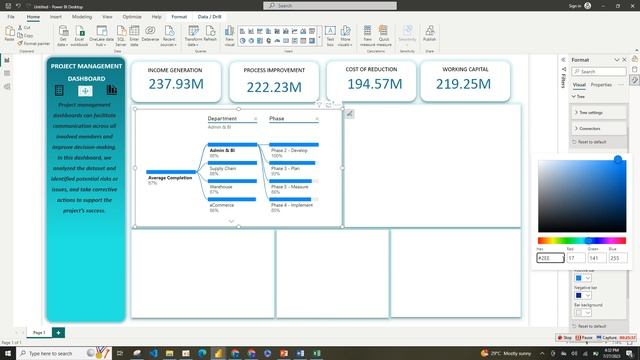Click the highlighted middle icon button on dashboard panel
The image size is (640, 360).
pos(85,91)
